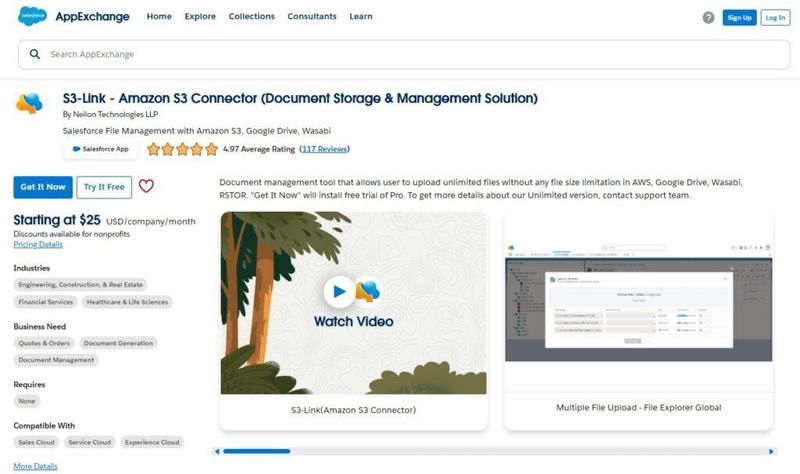Viewport: 800px width, 474px height.
Task: Select the Experience Cloud tag
Action: [152, 442]
